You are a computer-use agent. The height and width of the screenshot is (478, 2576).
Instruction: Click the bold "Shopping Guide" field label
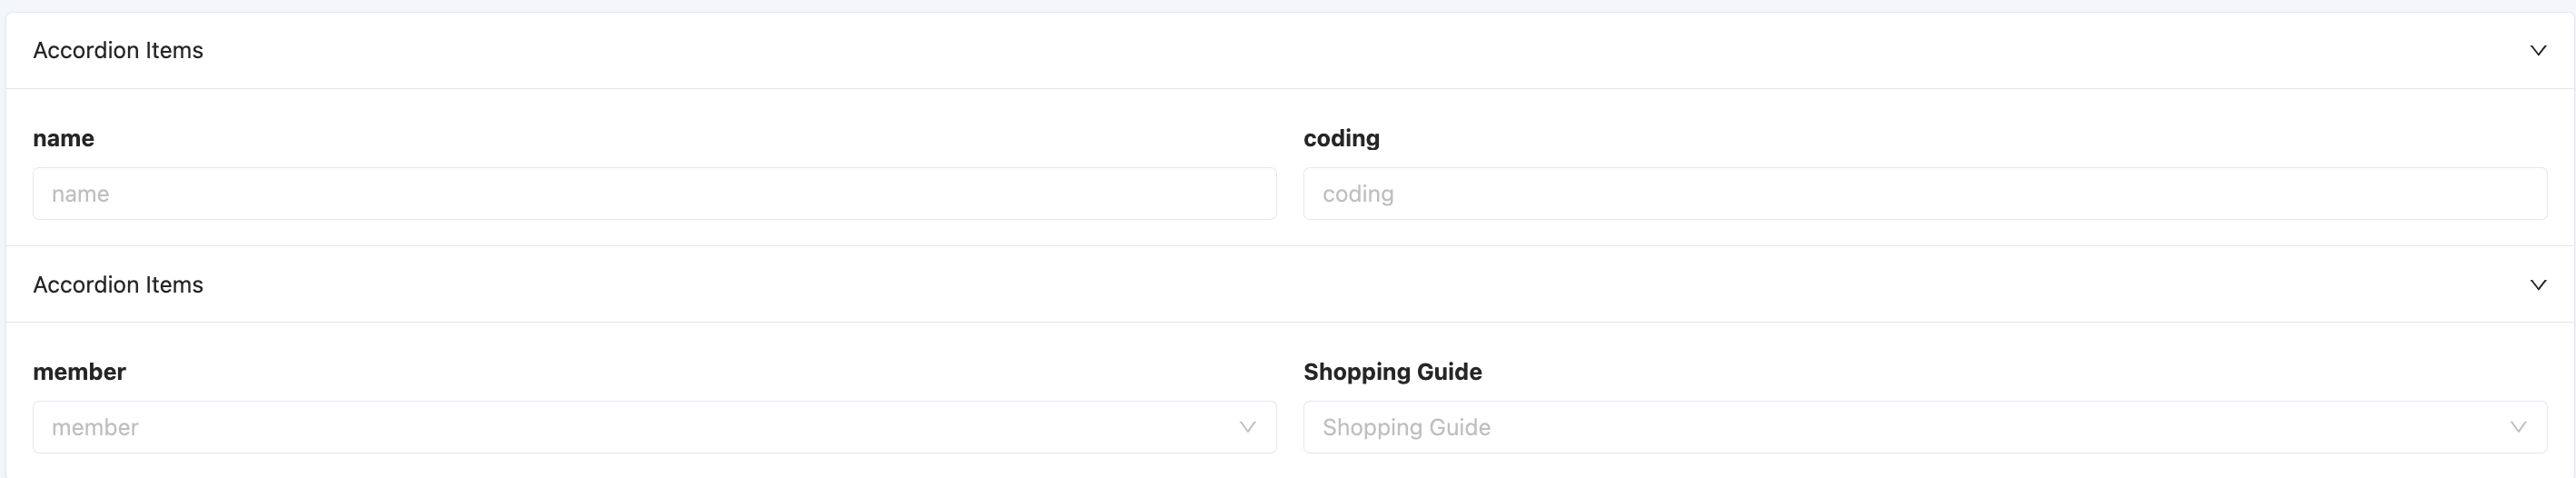pyautogui.click(x=1392, y=372)
